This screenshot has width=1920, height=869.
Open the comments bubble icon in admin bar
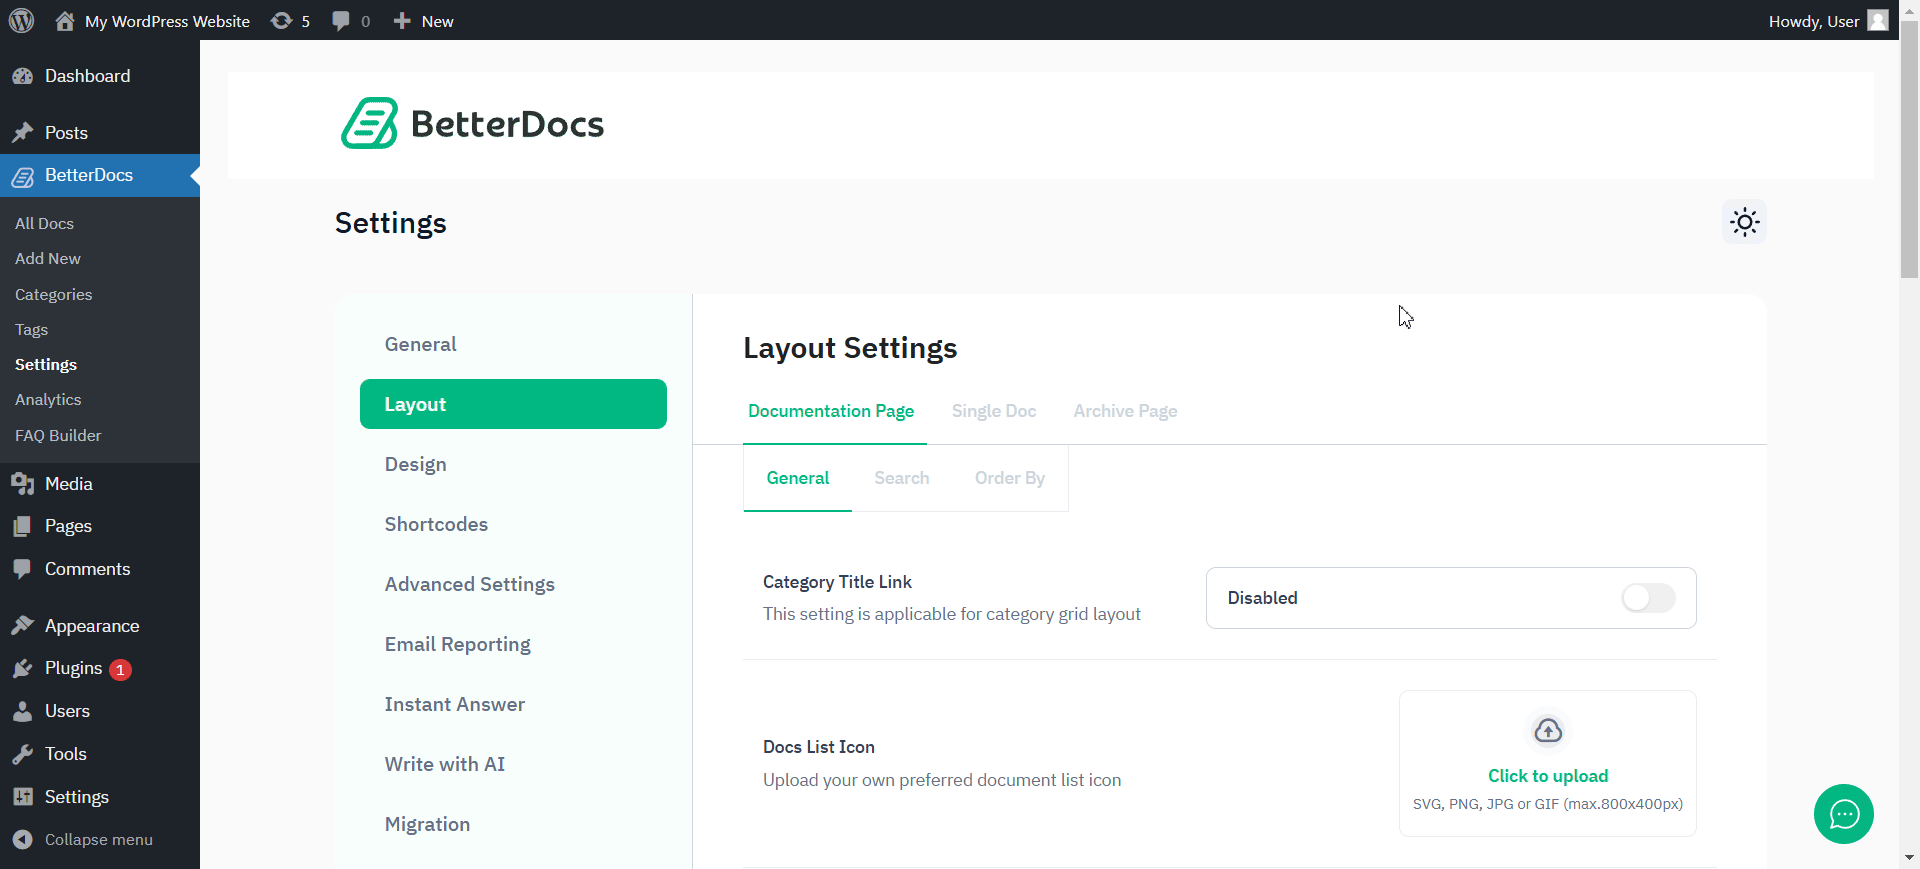coord(341,21)
